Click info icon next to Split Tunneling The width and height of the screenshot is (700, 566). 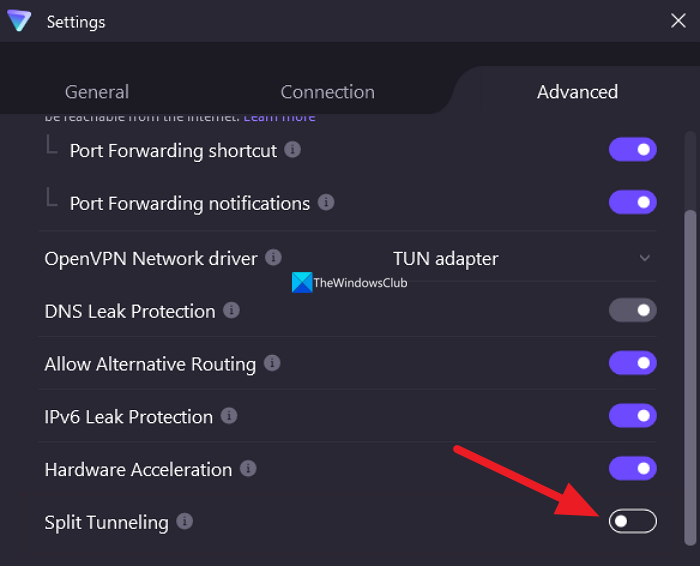point(184,521)
